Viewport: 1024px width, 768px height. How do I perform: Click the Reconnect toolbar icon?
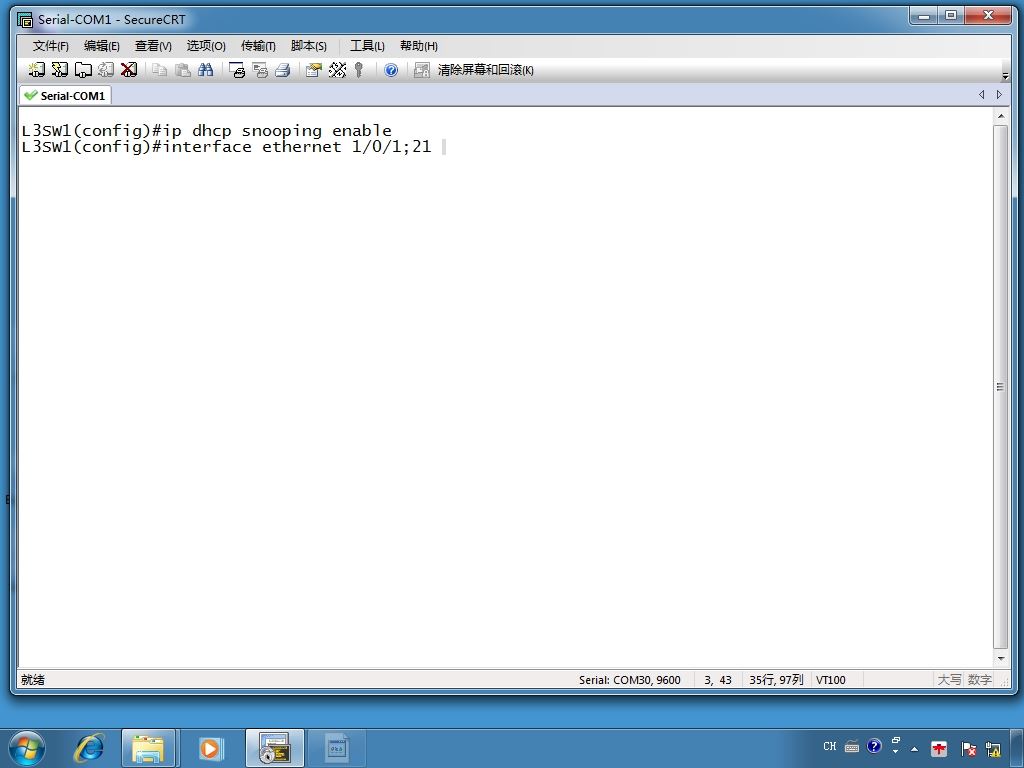106,70
